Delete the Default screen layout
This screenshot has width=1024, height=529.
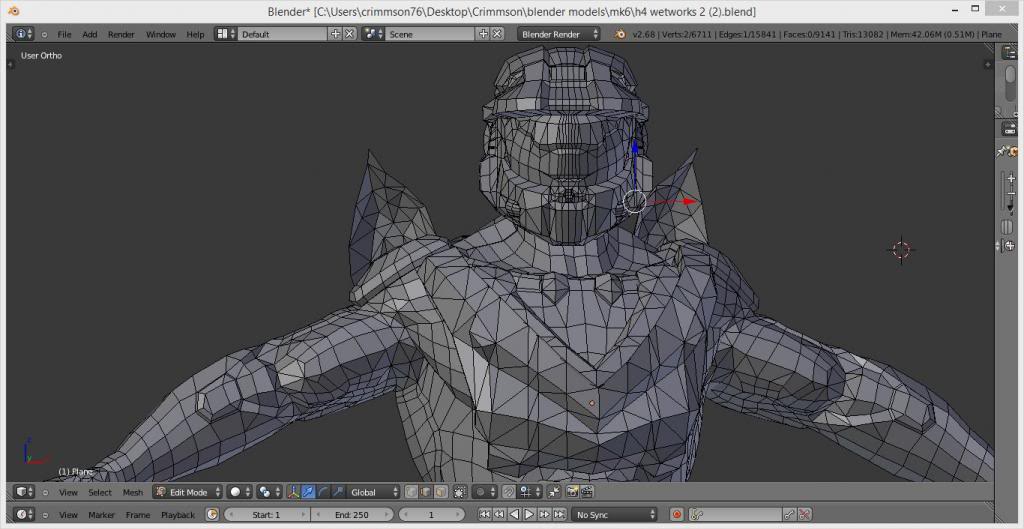pyautogui.click(x=350, y=34)
